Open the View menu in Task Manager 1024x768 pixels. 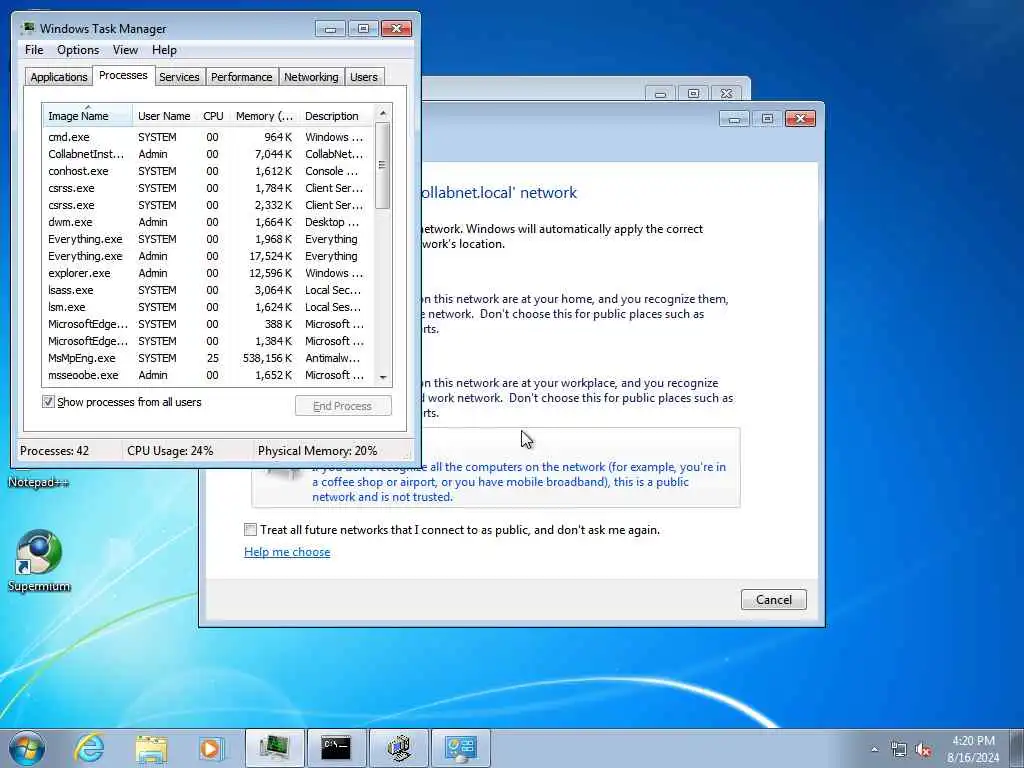pyautogui.click(x=125, y=50)
